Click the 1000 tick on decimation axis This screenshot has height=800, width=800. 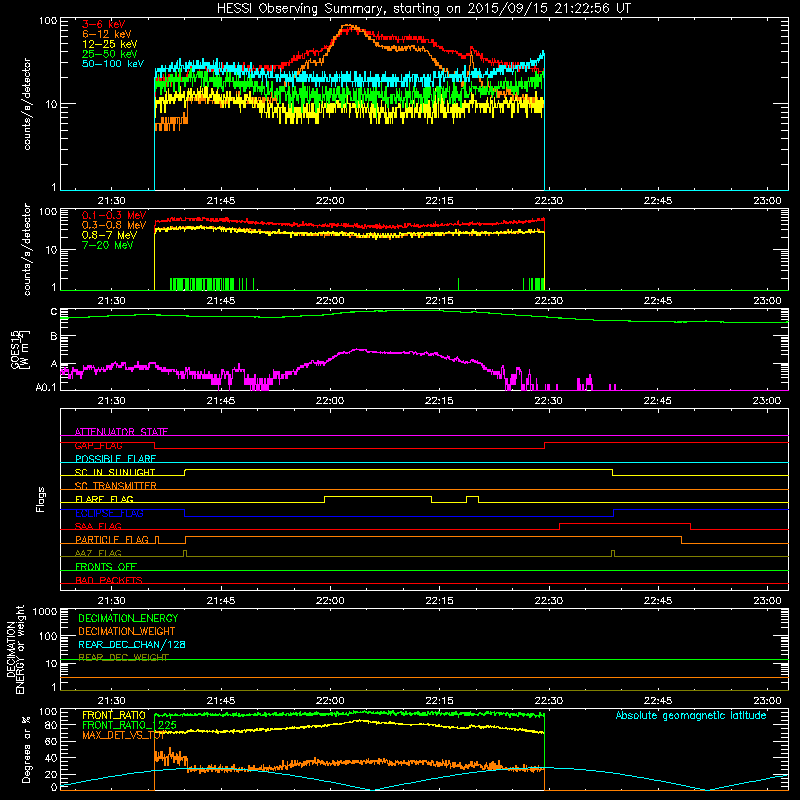click(45, 611)
